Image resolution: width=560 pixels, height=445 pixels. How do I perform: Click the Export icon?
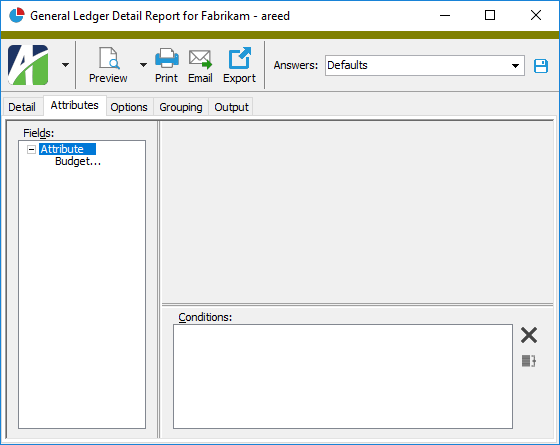(239, 58)
